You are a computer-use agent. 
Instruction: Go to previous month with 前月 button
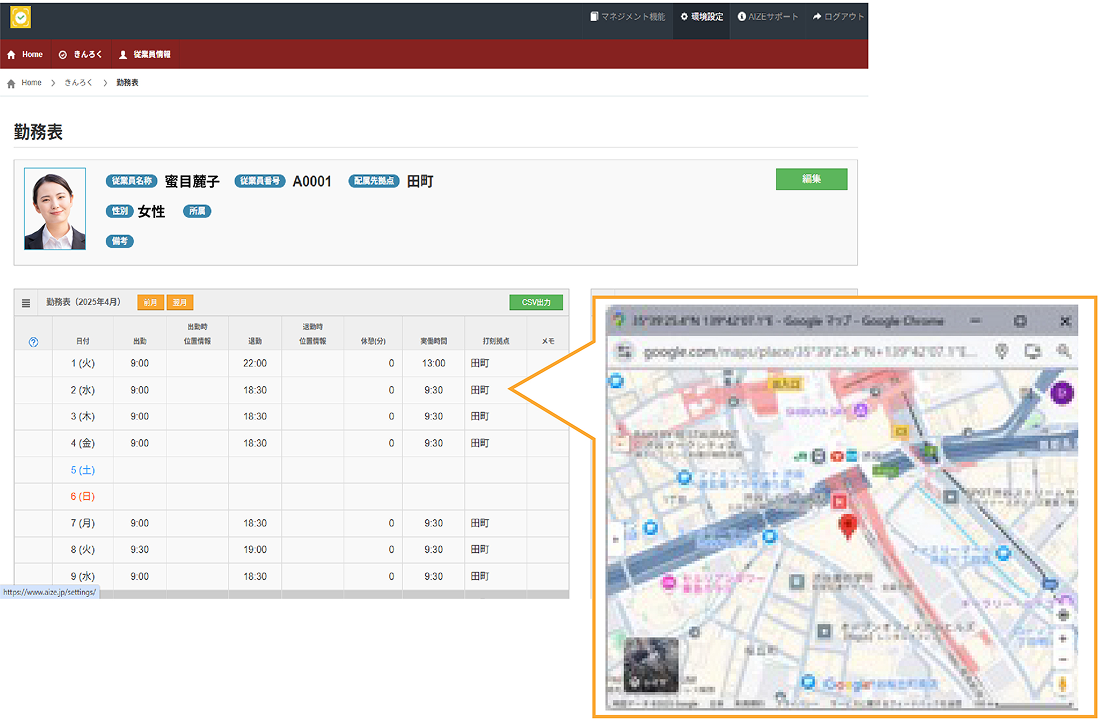pyautogui.click(x=150, y=302)
